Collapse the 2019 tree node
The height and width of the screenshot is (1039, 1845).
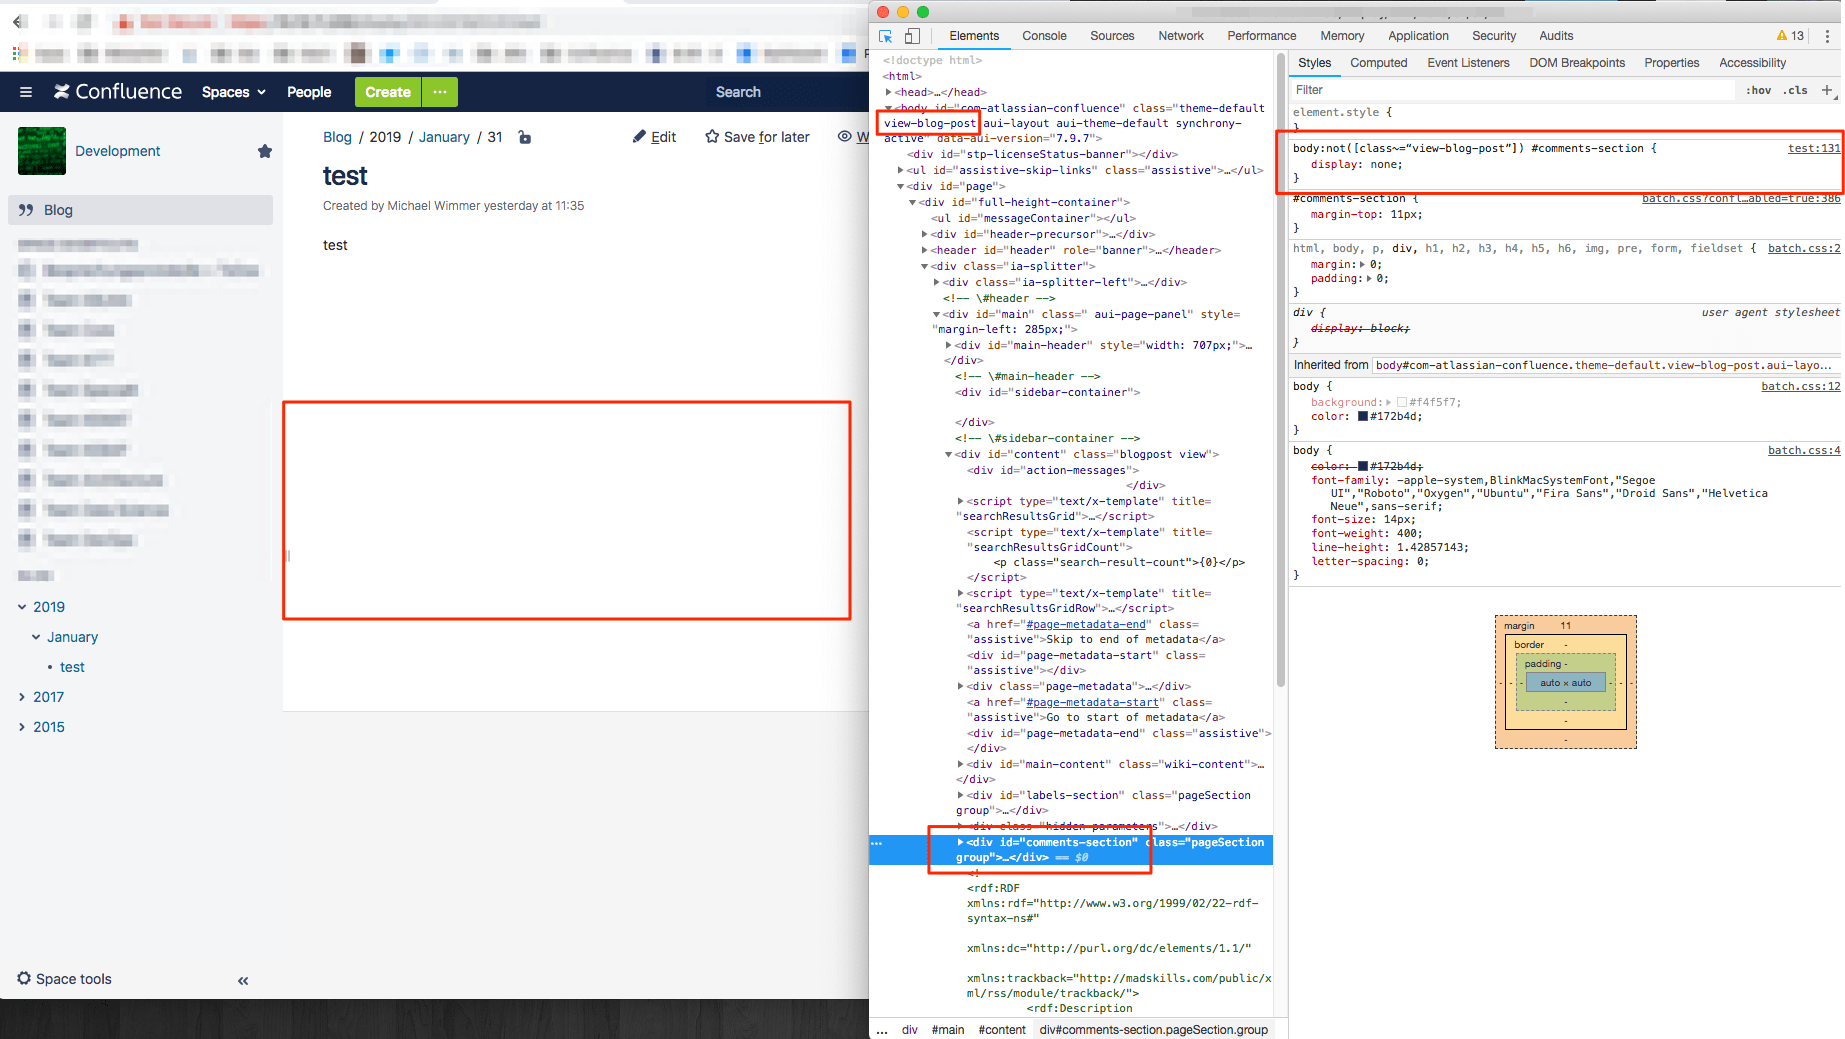22,607
